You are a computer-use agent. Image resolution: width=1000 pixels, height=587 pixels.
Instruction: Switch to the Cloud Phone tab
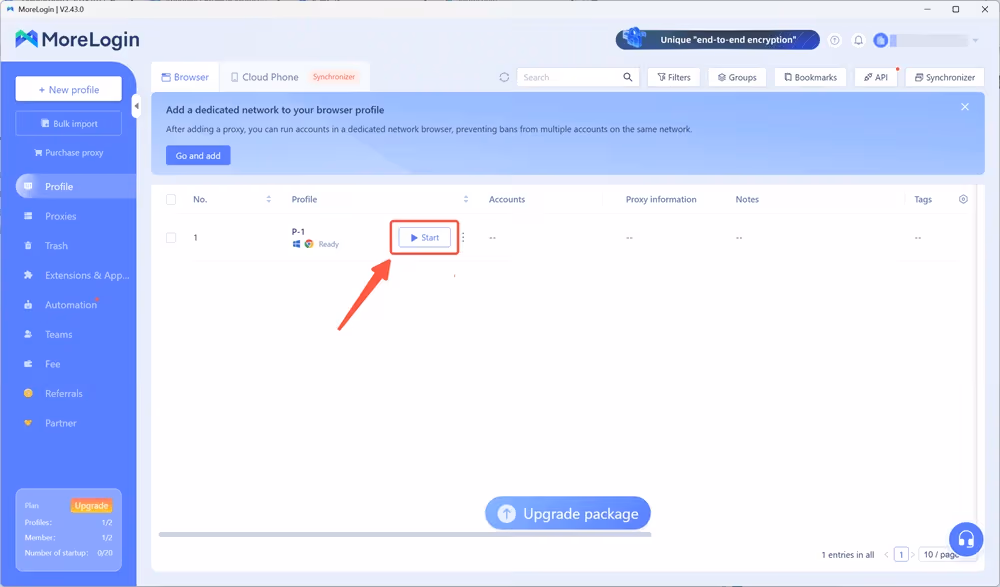pyautogui.click(x=263, y=75)
